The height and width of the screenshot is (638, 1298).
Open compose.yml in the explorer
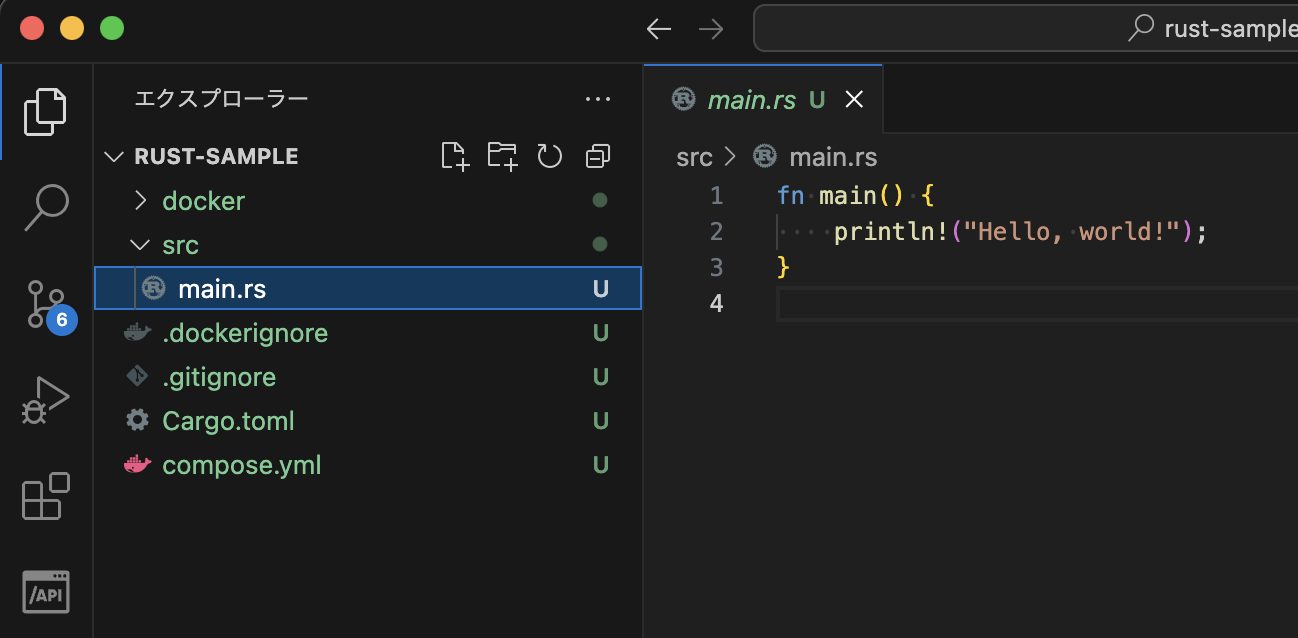pos(241,465)
